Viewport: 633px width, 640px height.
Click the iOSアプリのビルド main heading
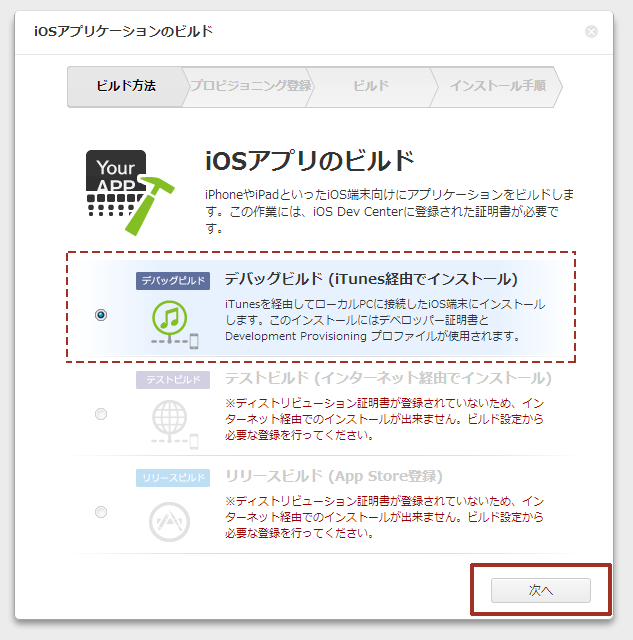click(309, 161)
